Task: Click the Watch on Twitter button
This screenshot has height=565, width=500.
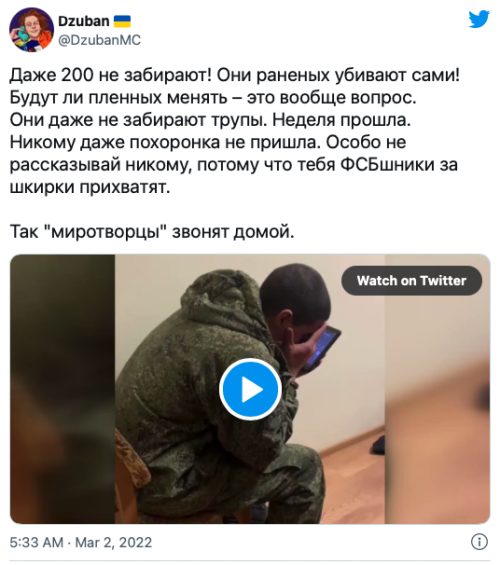Action: [411, 280]
